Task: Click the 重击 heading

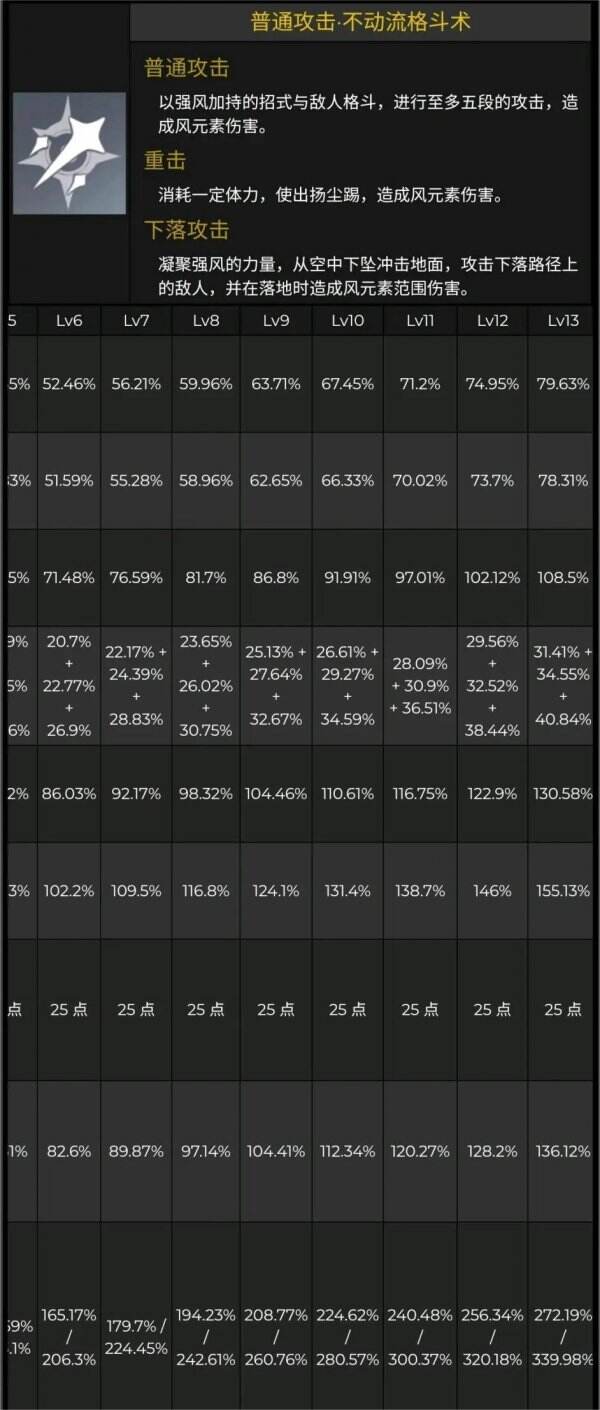Action: (165, 161)
